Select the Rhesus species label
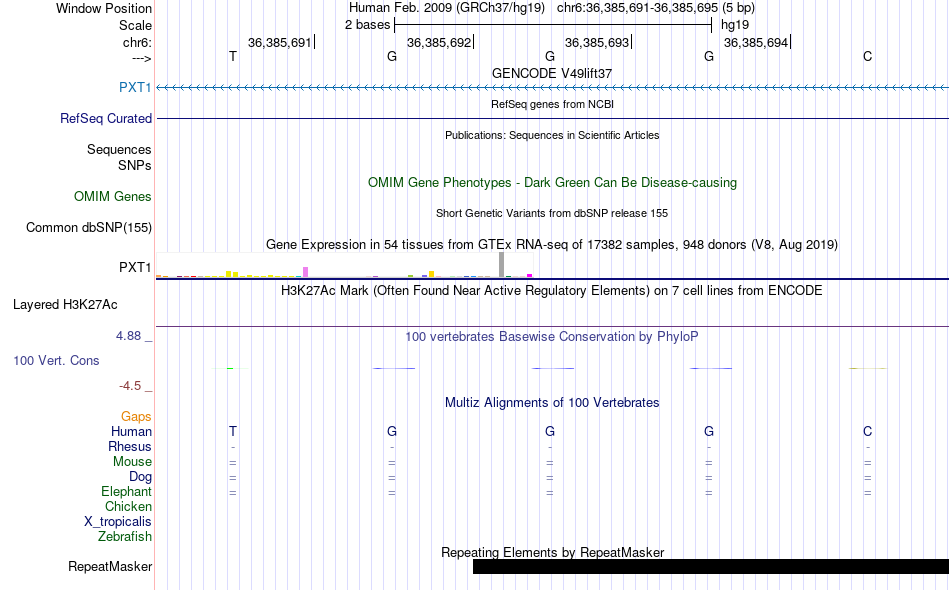Screen dimensions: 950x590 coord(130,446)
